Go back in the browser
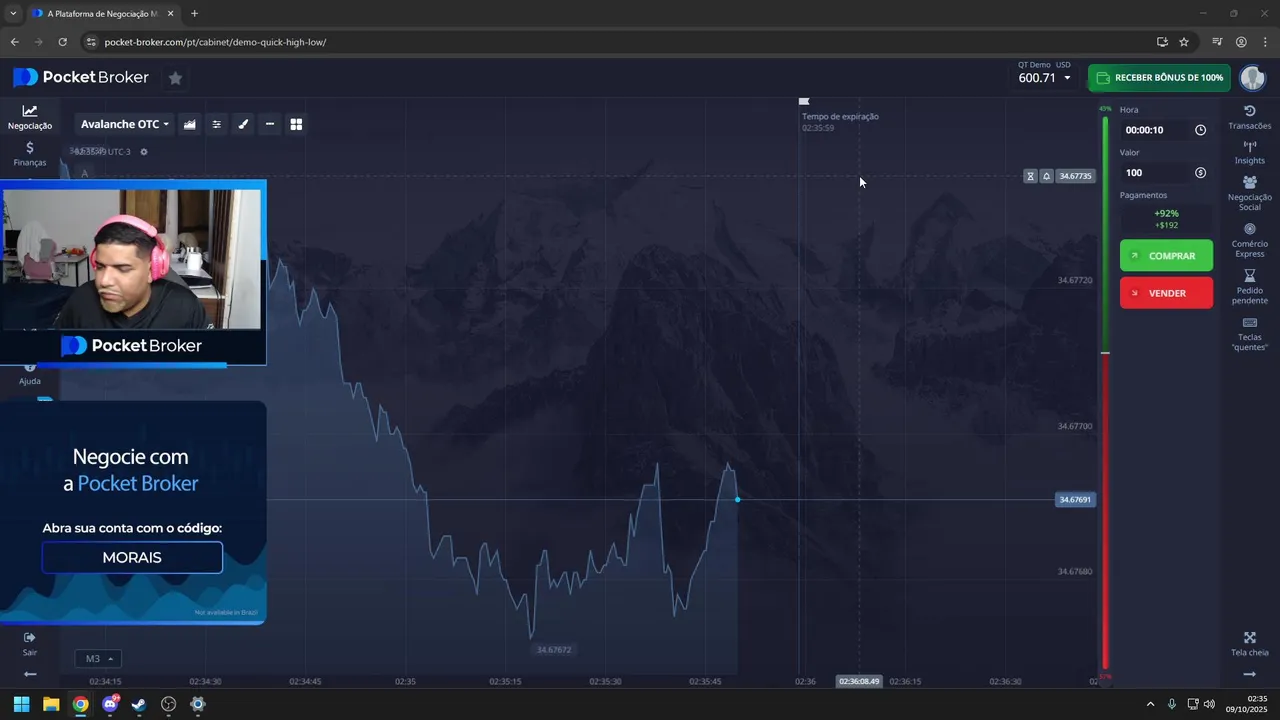This screenshot has height=720, width=1280. pyautogui.click(x=14, y=42)
